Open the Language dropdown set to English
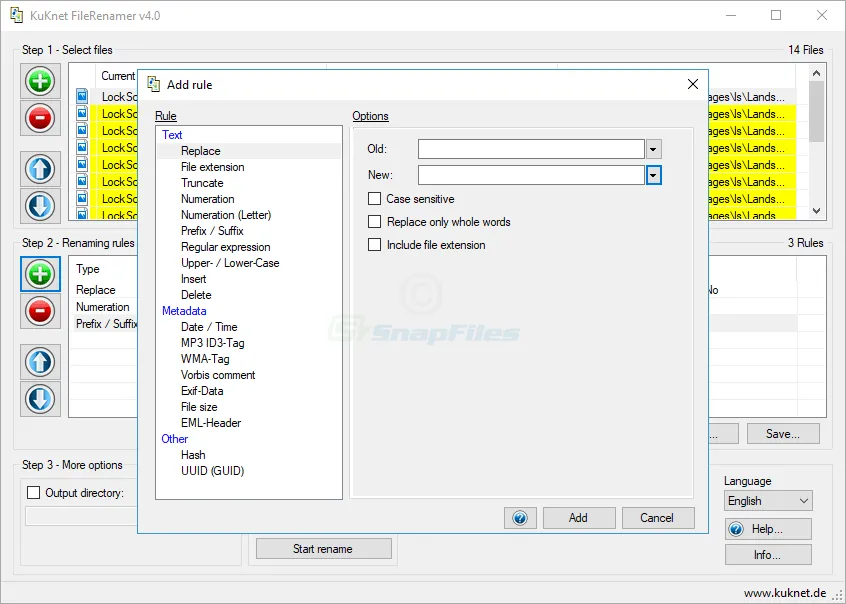846x604 pixels. (x=768, y=501)
